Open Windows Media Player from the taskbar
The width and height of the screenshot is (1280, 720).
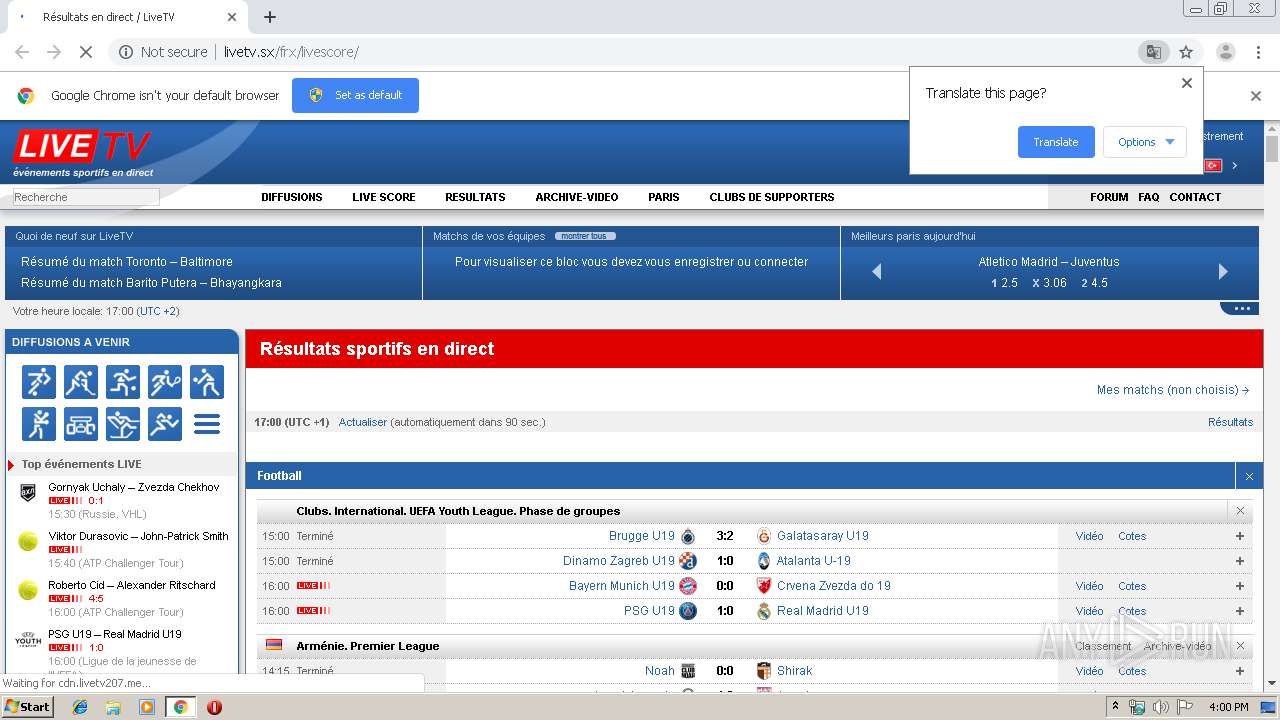[x=147, y=707]
